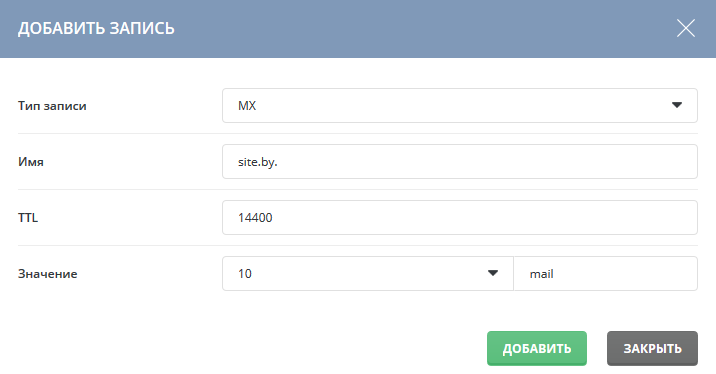Focus the Имя field containing site.by.
Screen dimensions: 716x374
460,162
